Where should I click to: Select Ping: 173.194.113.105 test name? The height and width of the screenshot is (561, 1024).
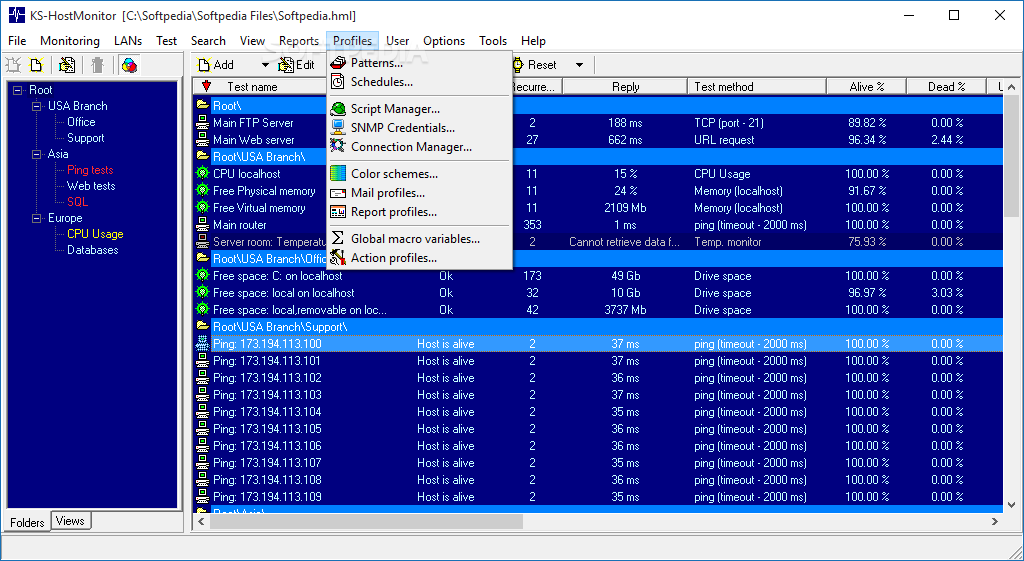(267, 428)
